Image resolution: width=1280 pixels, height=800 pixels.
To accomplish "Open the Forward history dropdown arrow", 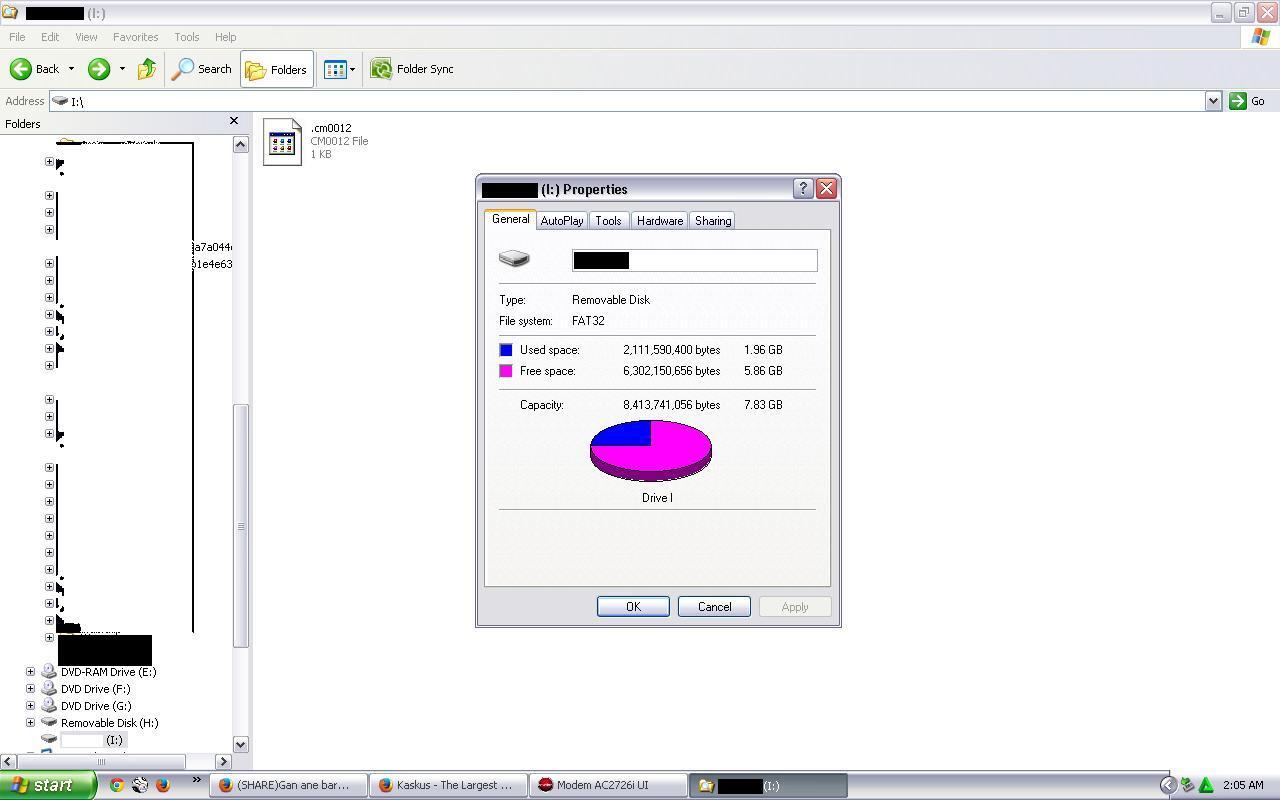I will pyautogui.click(x=122, y=69).
